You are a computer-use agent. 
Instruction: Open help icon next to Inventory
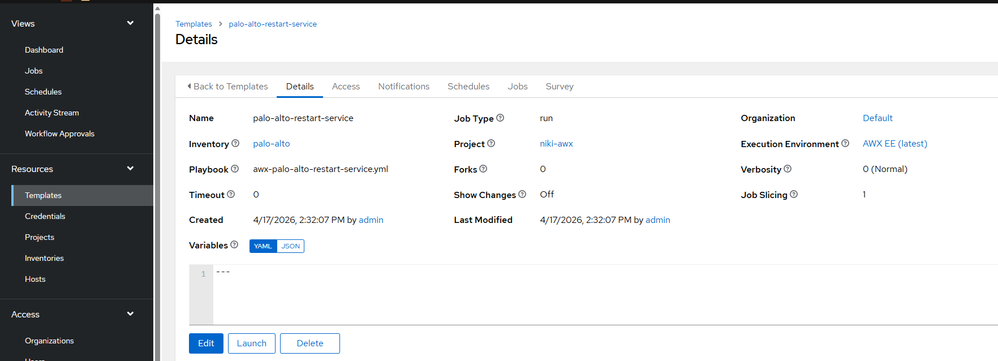click(235, 144)
